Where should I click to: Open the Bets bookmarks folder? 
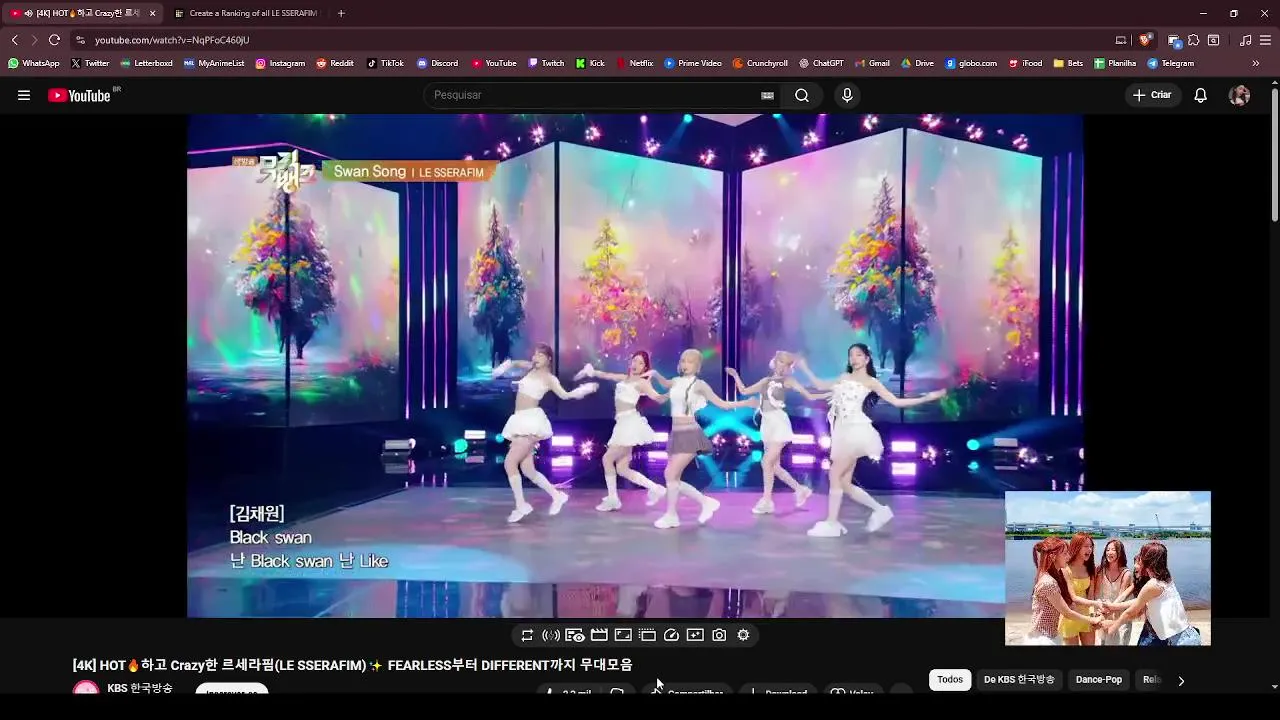[1068, 63]
